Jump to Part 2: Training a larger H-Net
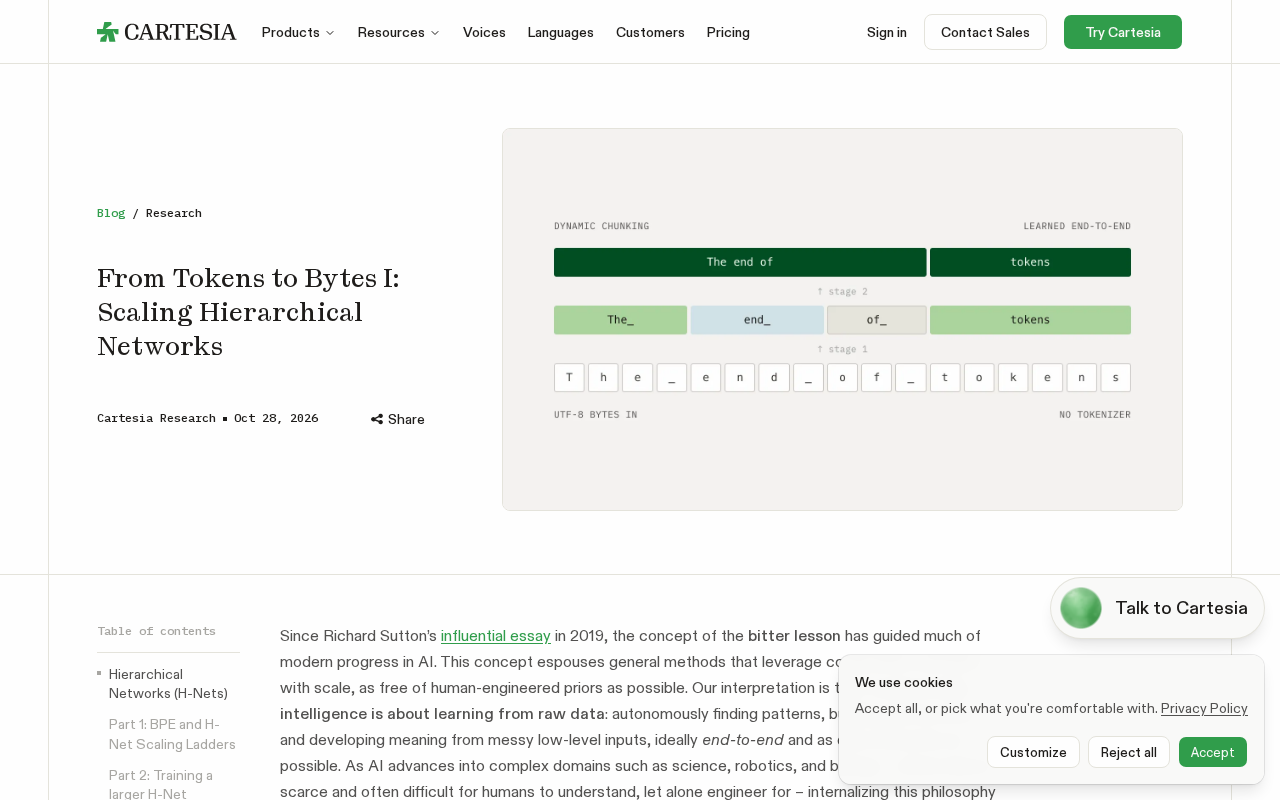Screen dimensions: 1280x800 161,784
